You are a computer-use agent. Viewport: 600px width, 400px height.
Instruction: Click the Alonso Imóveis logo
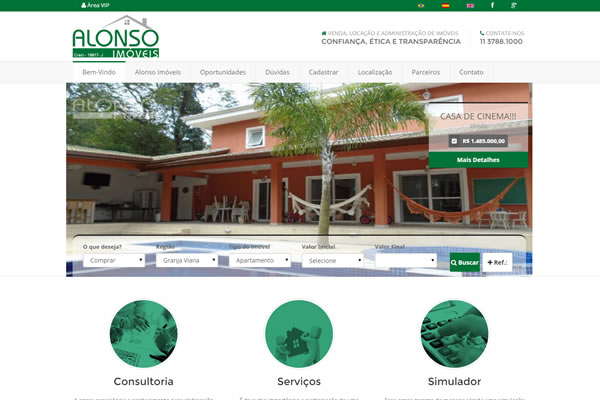[115, 36]
